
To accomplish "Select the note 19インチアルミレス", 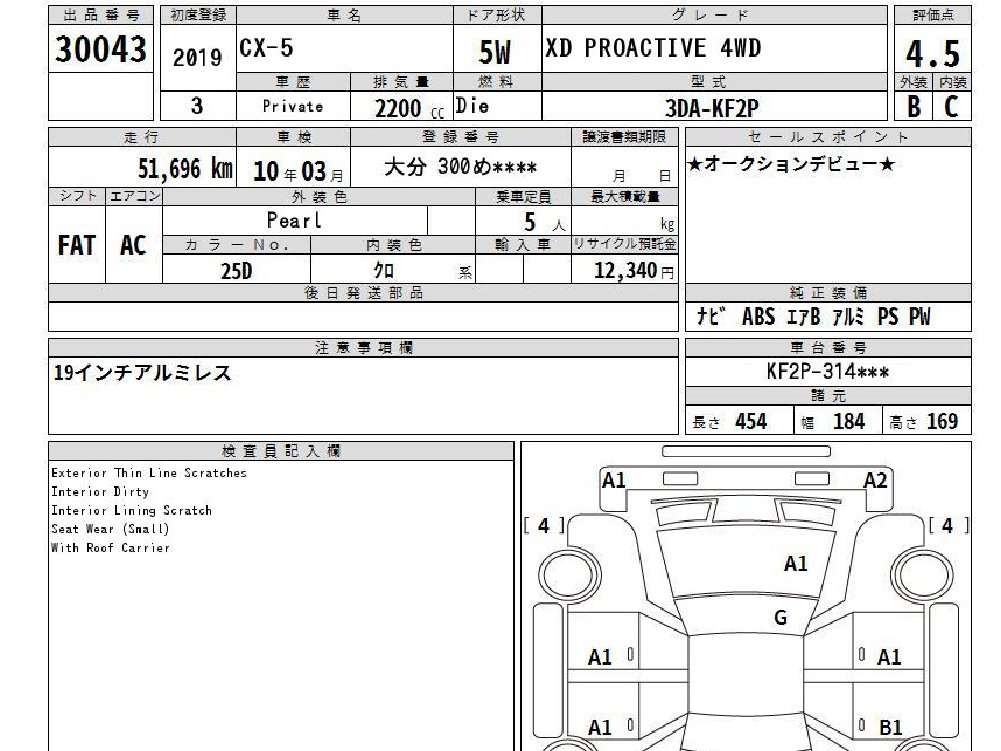I will (142, 373).
